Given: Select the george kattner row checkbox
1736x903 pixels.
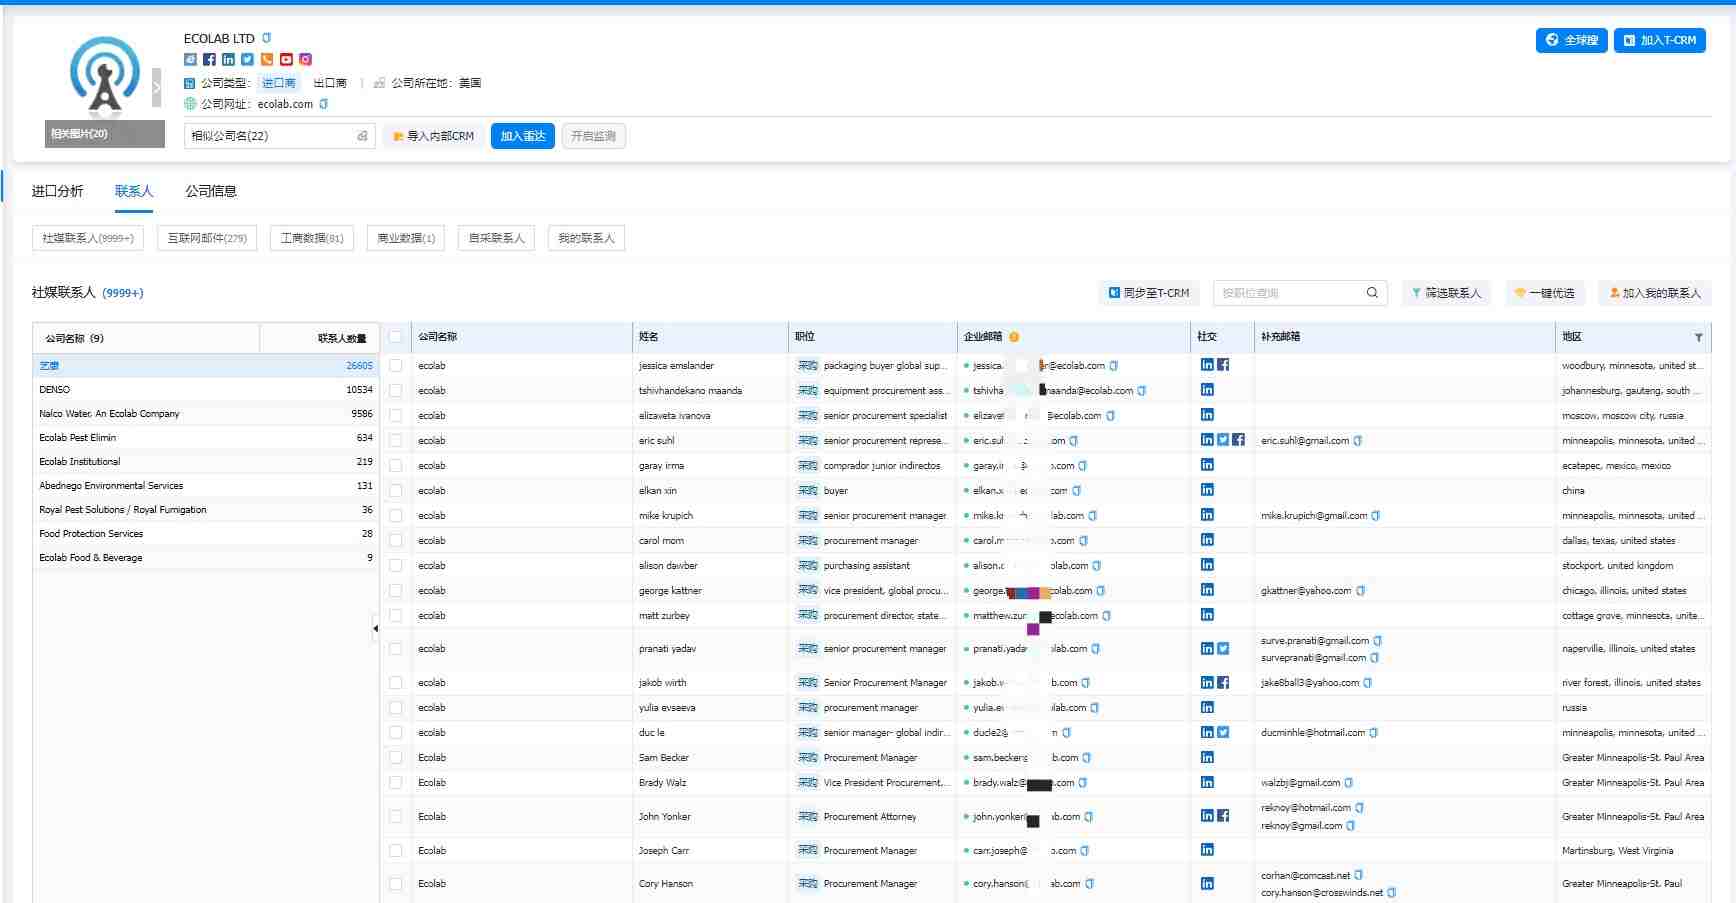Looking at the screenshot, I should coord(396,590).
